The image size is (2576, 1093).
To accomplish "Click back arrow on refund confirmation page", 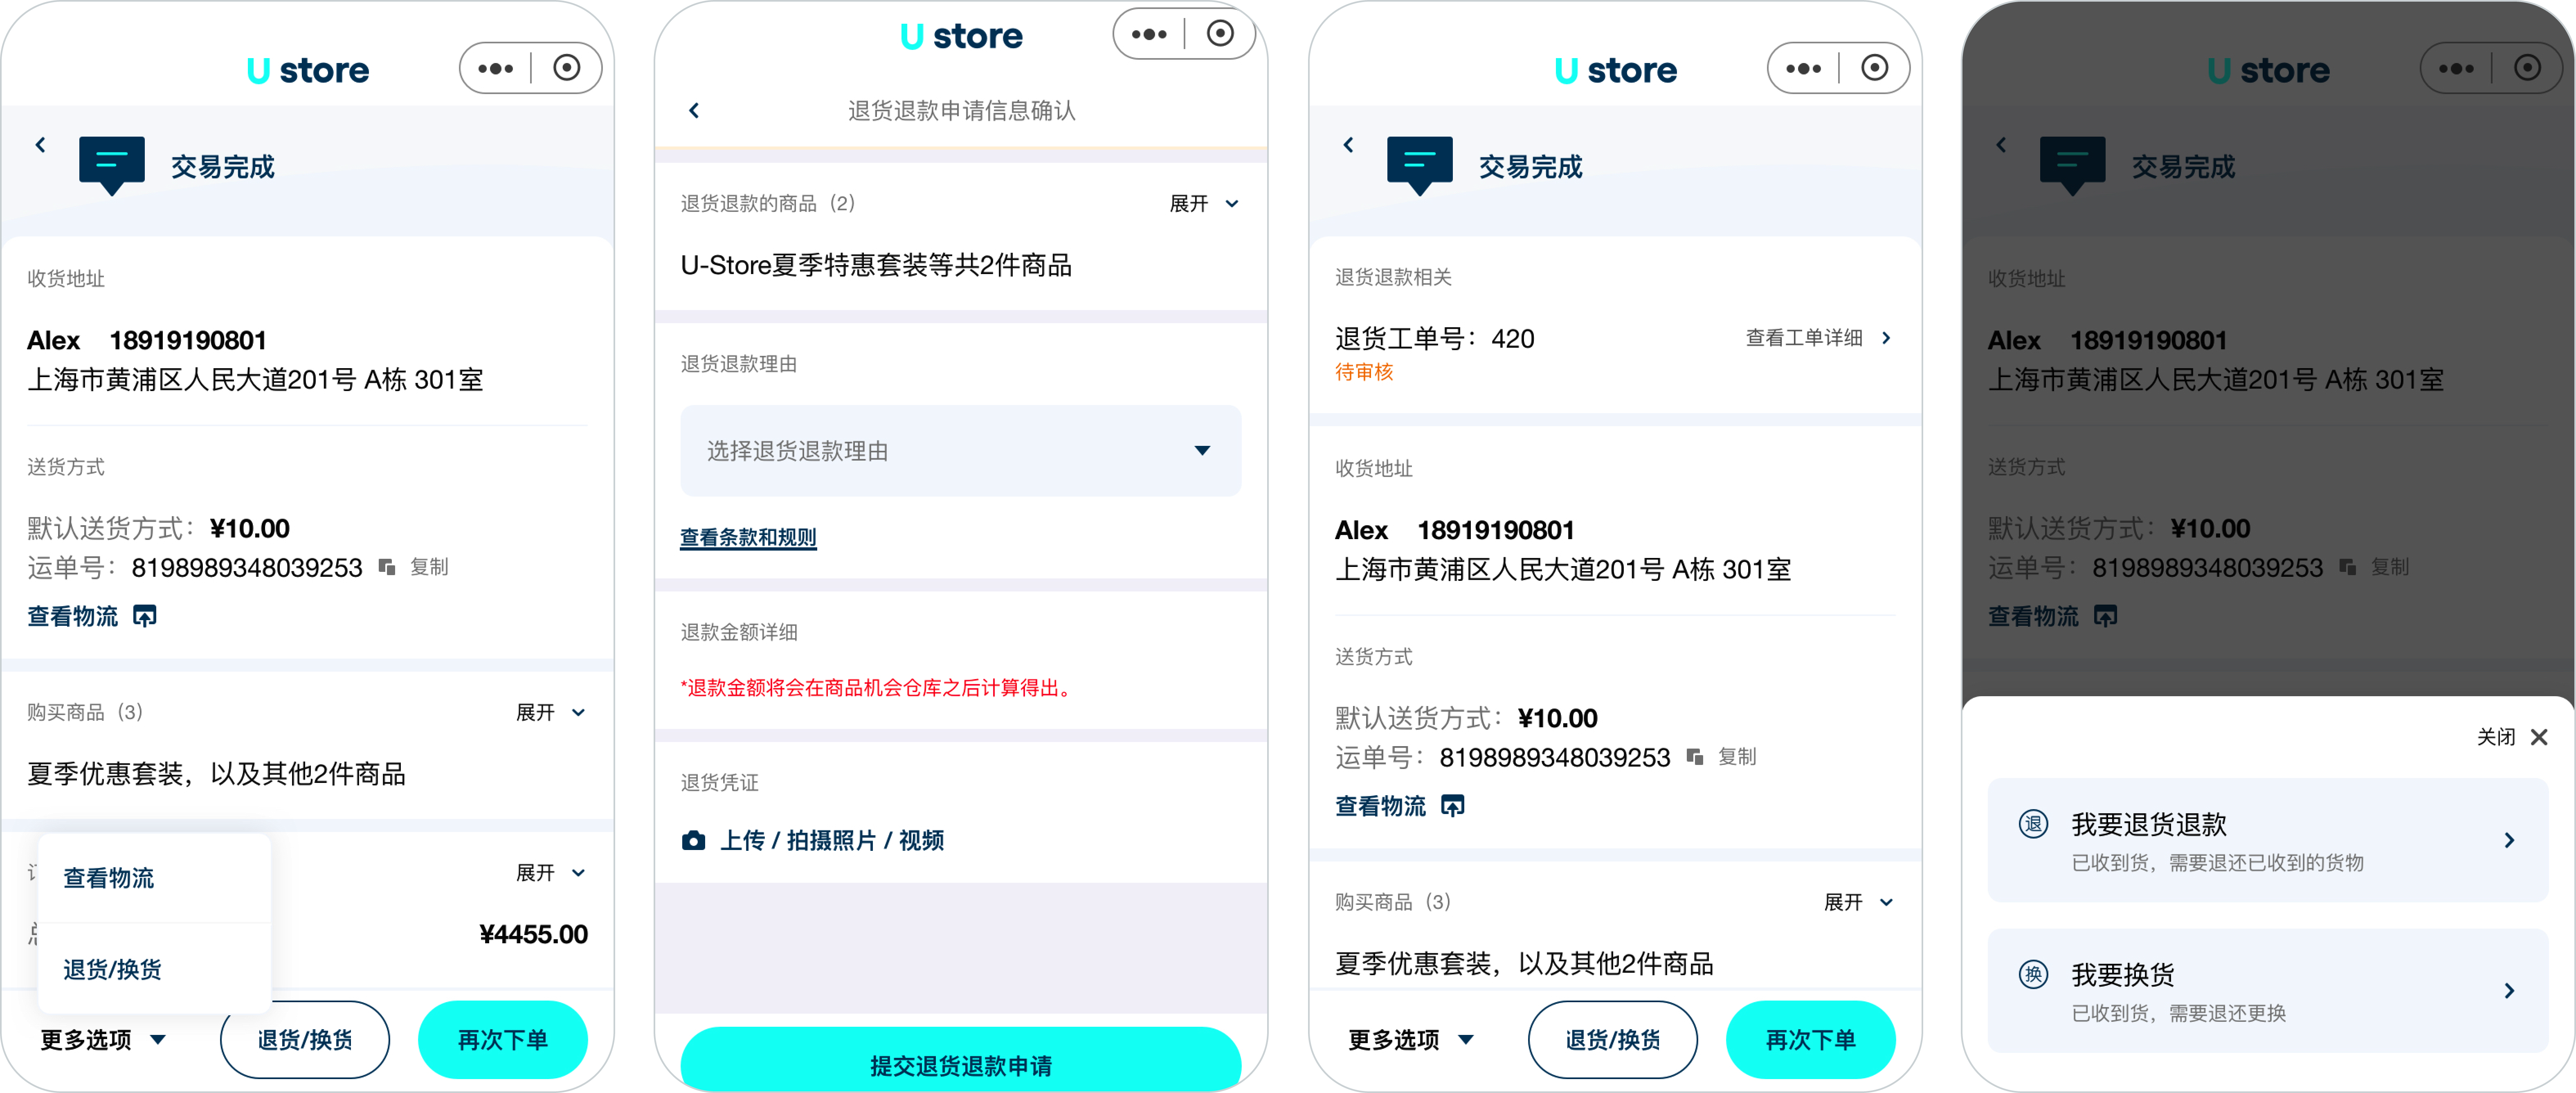I will coord(694,110).
